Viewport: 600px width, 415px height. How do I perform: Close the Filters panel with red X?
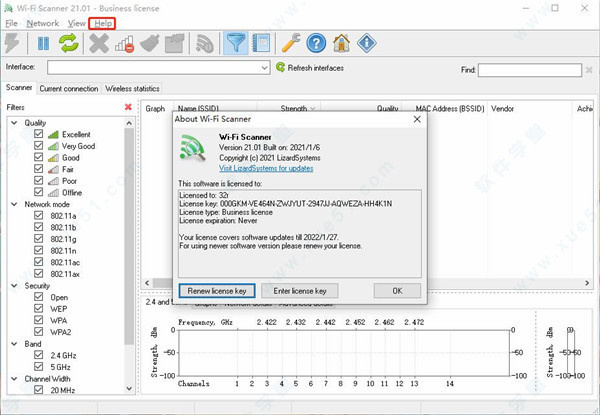[x=128, y=107]
